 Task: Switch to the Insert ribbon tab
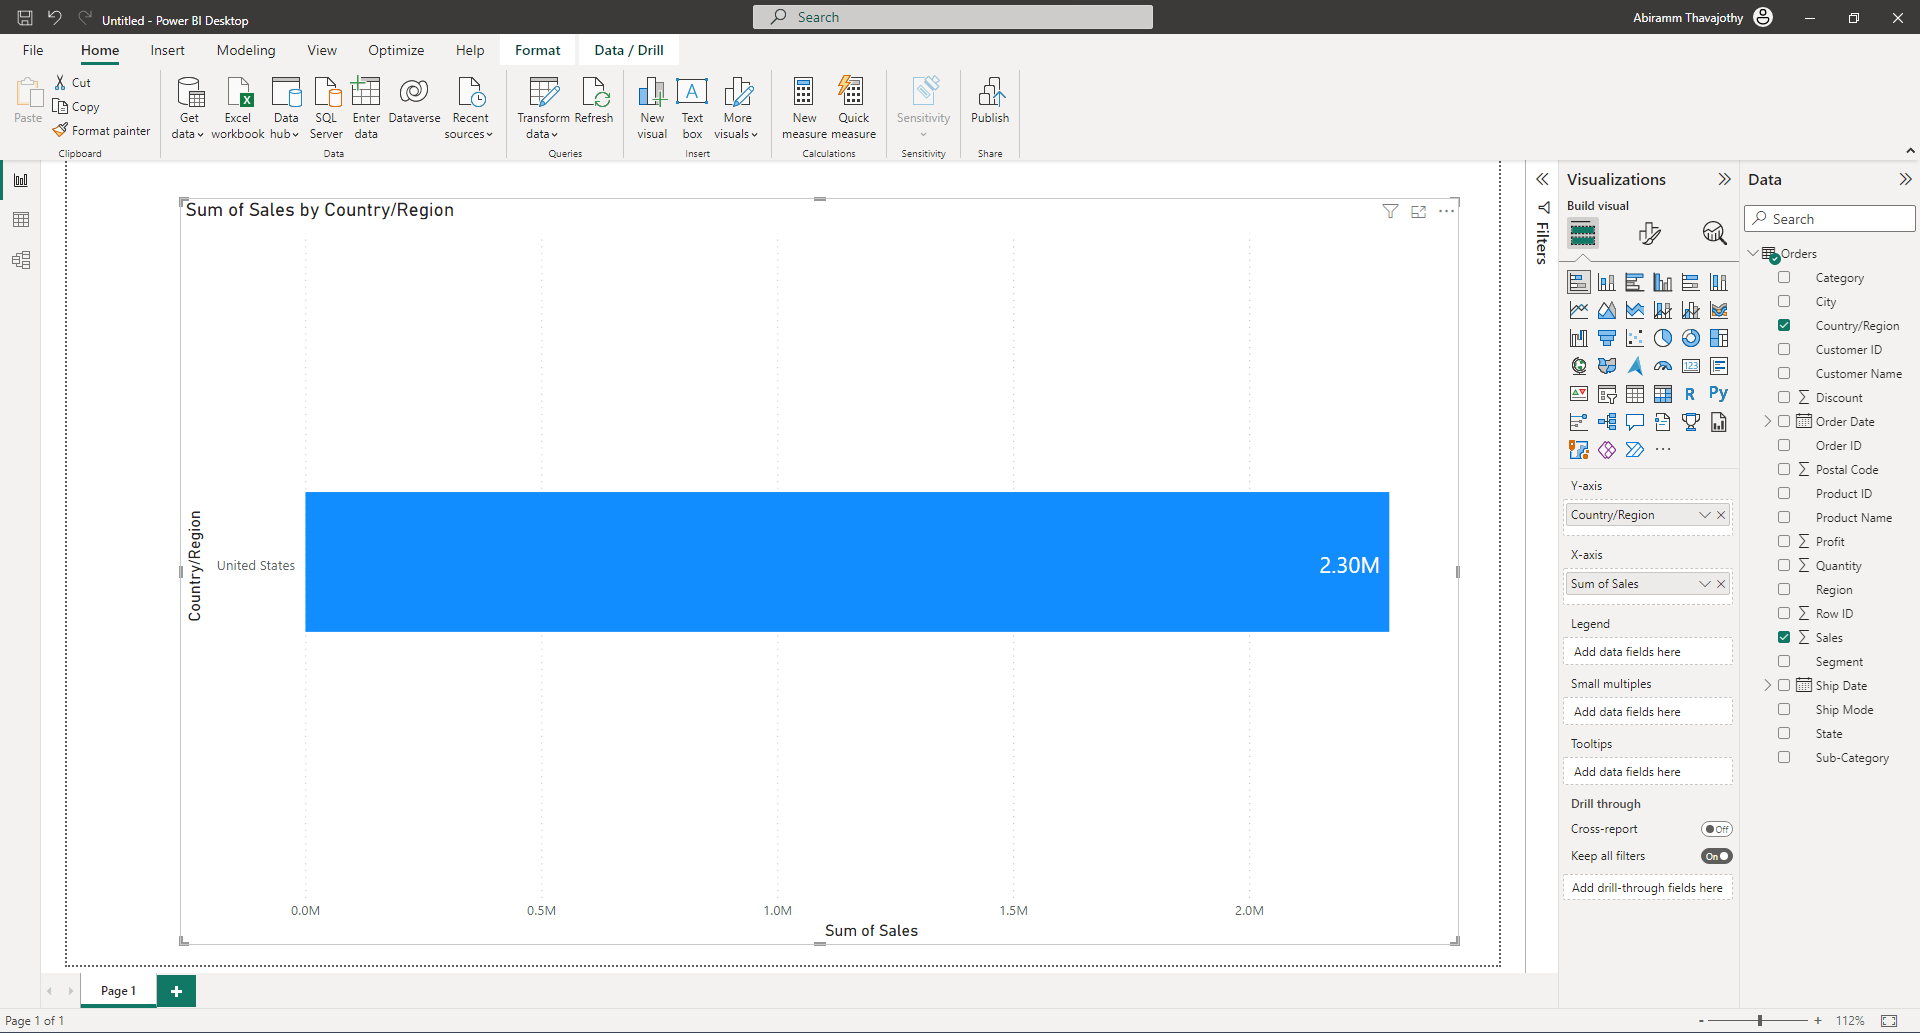[167, 51]
